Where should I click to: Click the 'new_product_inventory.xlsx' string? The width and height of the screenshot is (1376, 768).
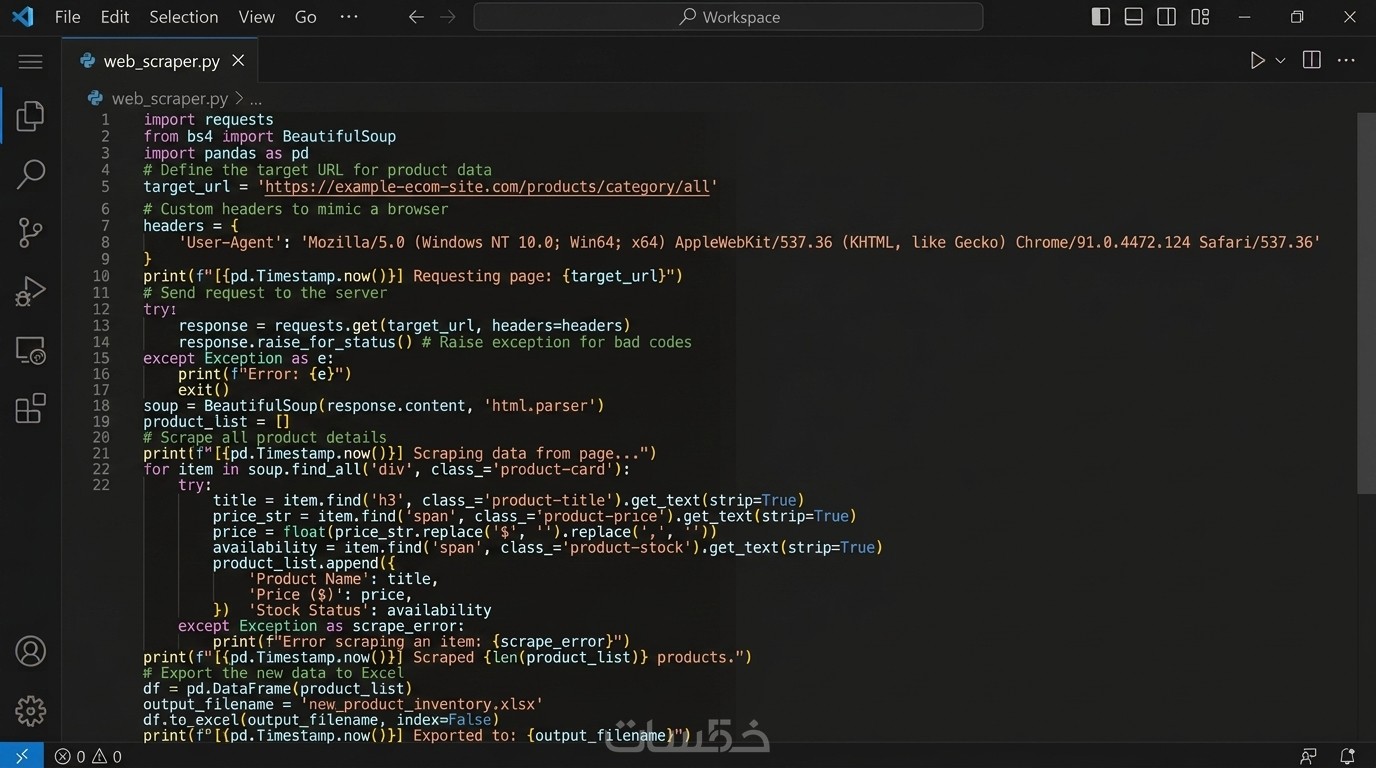pos(421,704)
